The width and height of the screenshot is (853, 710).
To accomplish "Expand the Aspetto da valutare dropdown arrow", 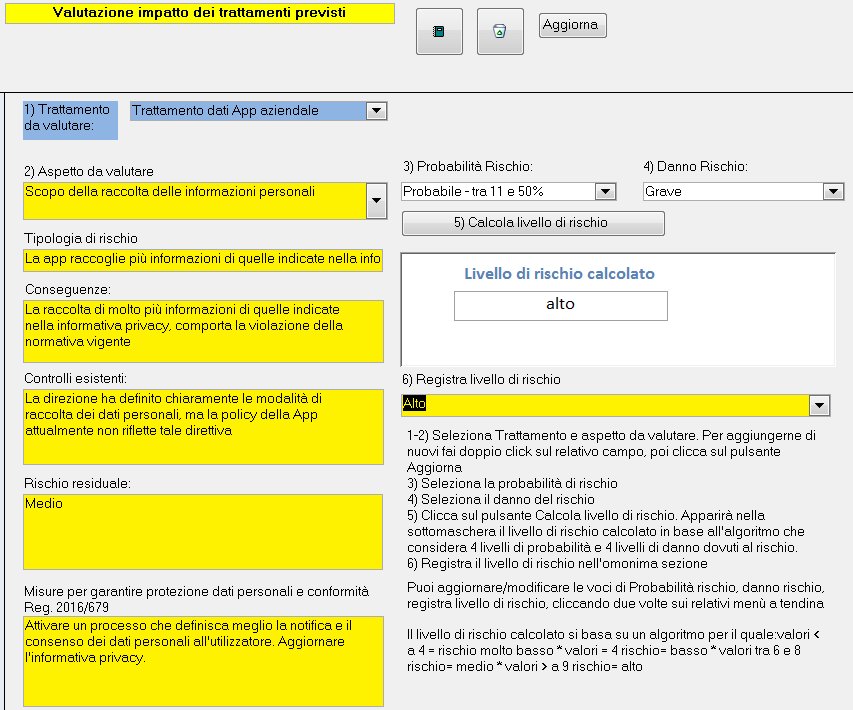I will coord(375,201).
